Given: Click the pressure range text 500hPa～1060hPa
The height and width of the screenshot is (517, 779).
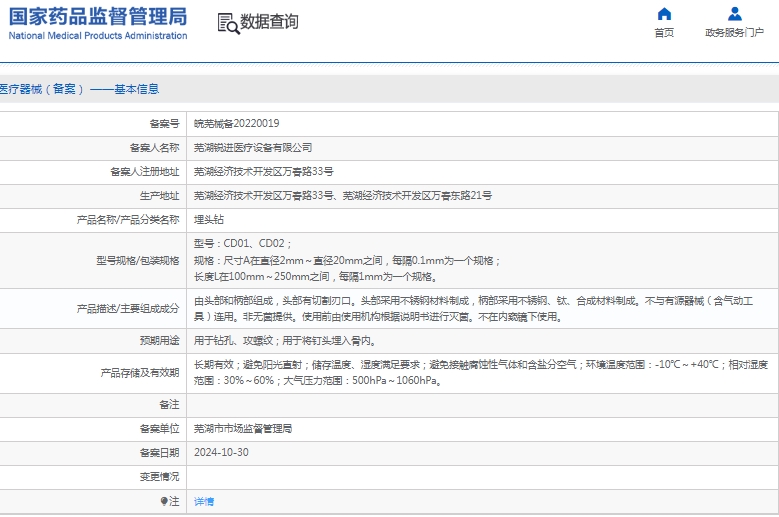Looking at the screenshot, I should 395,380.
